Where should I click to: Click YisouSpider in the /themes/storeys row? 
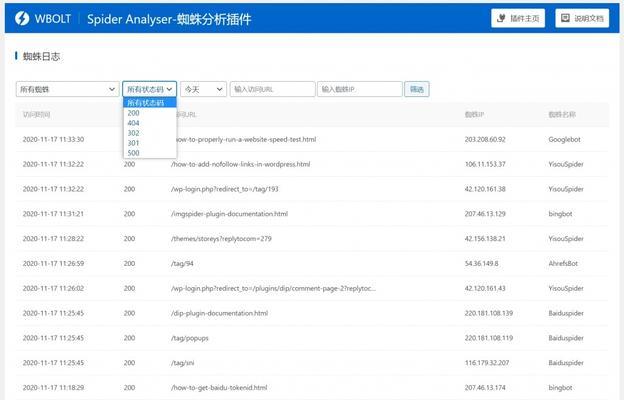pyautogui.click(x=566, y=239)
